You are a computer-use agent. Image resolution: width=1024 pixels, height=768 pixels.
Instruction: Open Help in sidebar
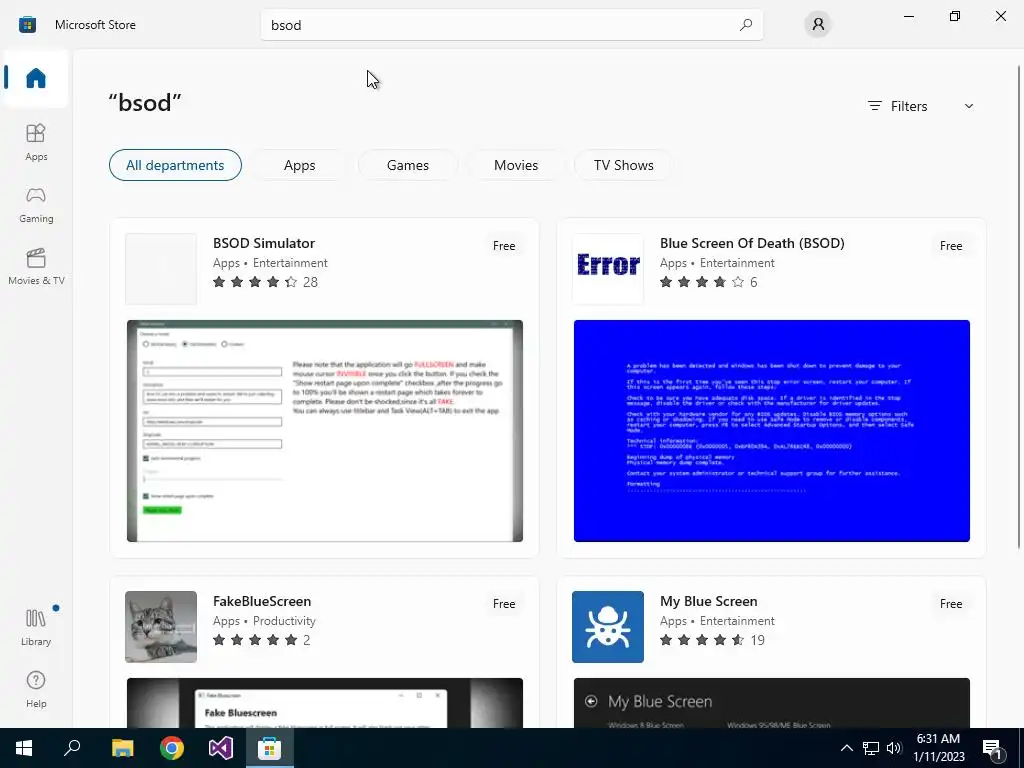coord(36,690)
